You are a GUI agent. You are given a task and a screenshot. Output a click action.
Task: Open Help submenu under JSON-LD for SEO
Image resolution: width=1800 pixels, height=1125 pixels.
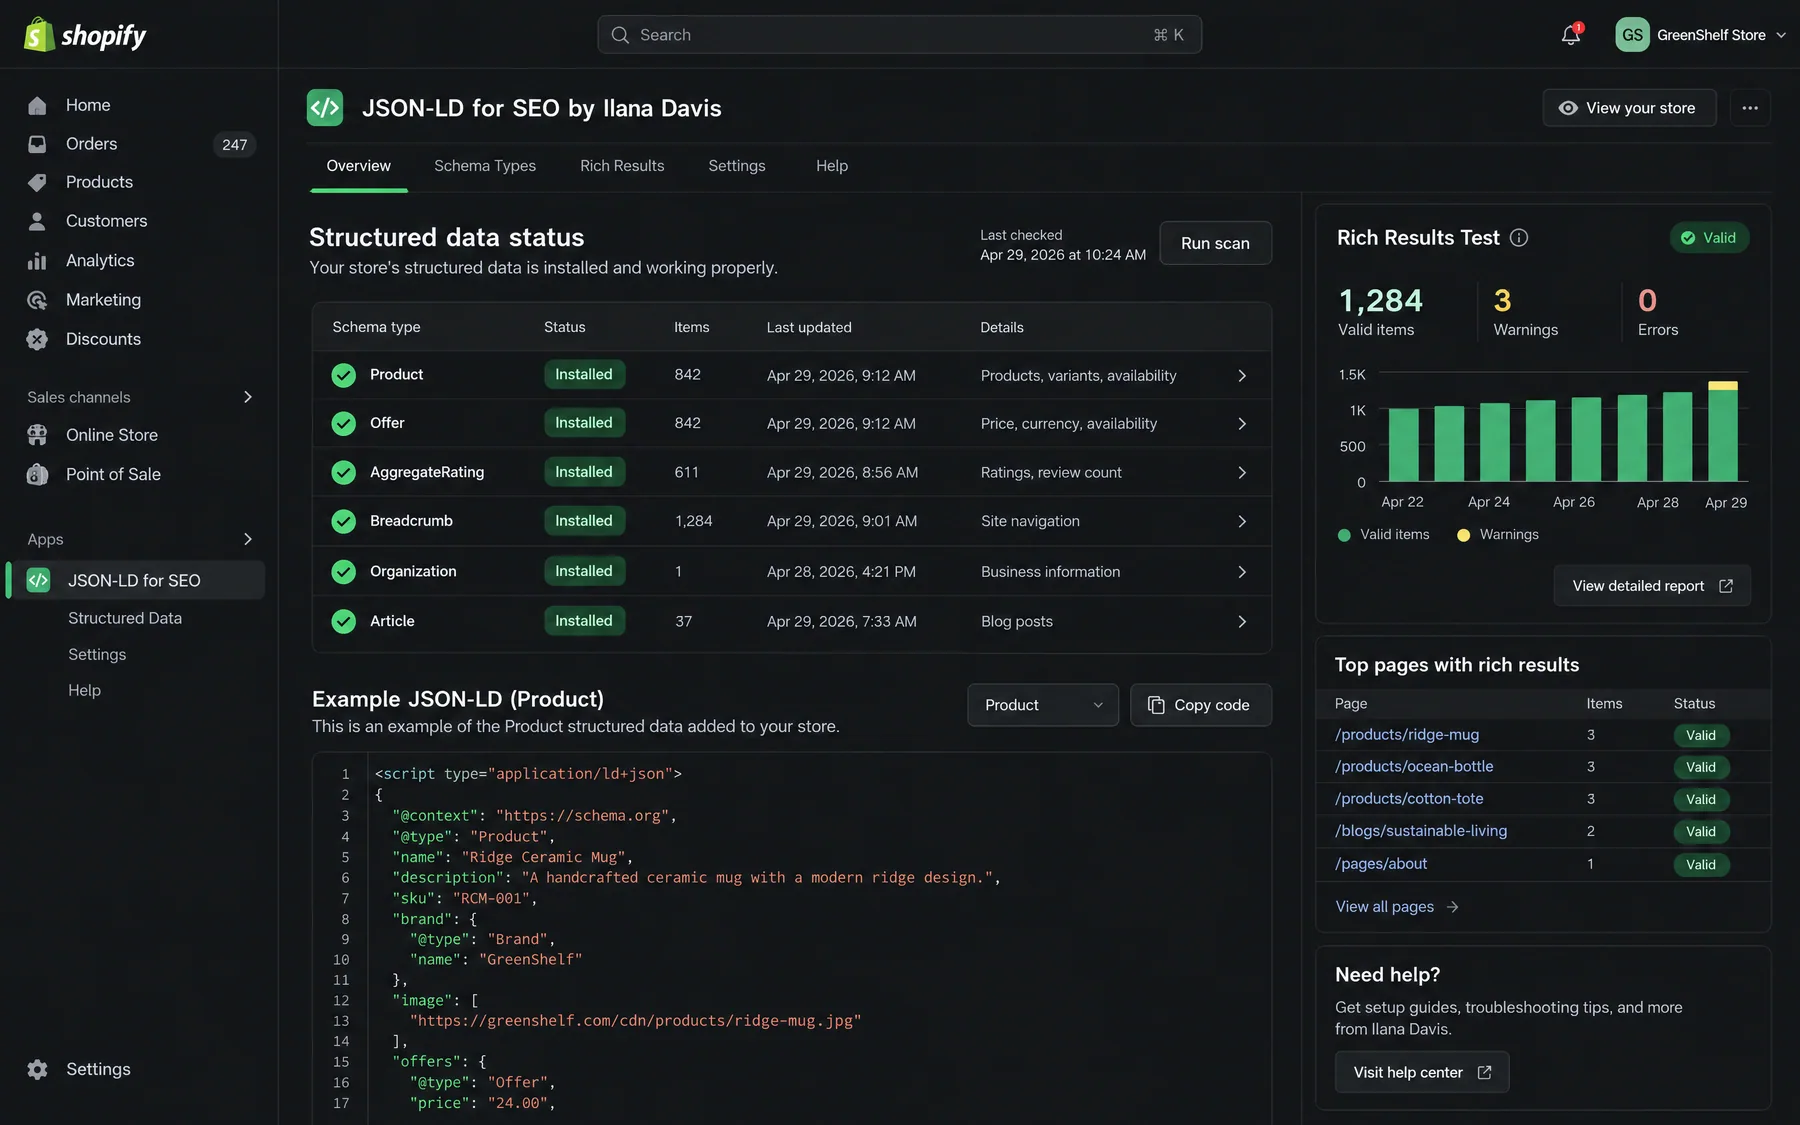84,690
